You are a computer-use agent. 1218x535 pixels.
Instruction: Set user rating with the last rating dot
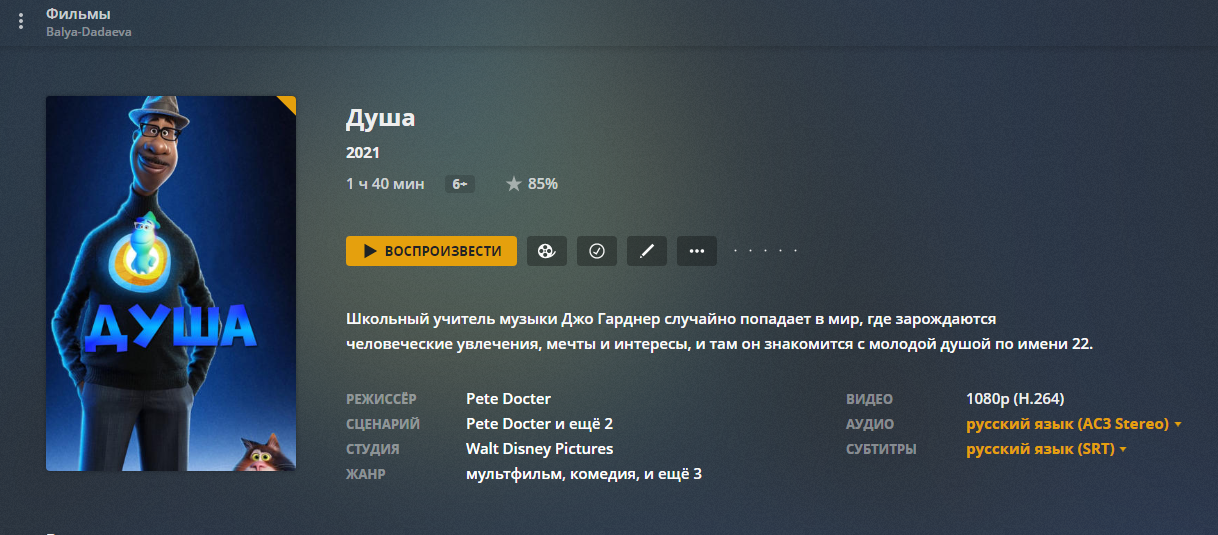[796, 251]
